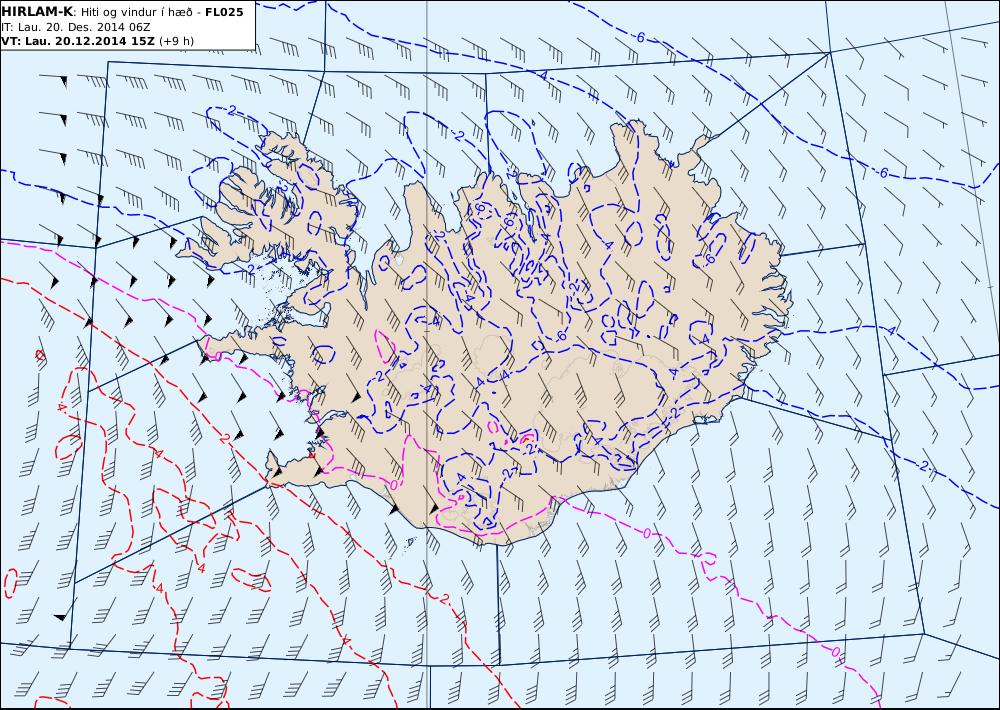Click the "FL025" flight level label
The image size is (1000, 710).
tap(224, 11)
